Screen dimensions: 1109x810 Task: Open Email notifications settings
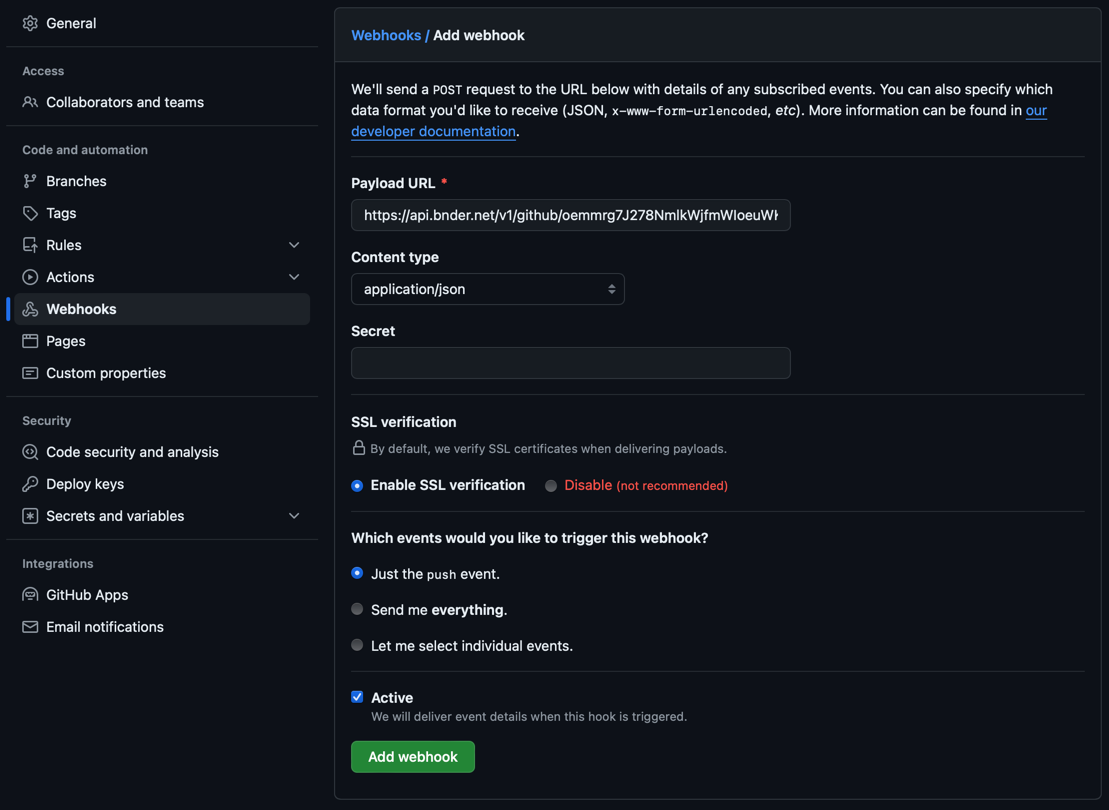[162, 627]
